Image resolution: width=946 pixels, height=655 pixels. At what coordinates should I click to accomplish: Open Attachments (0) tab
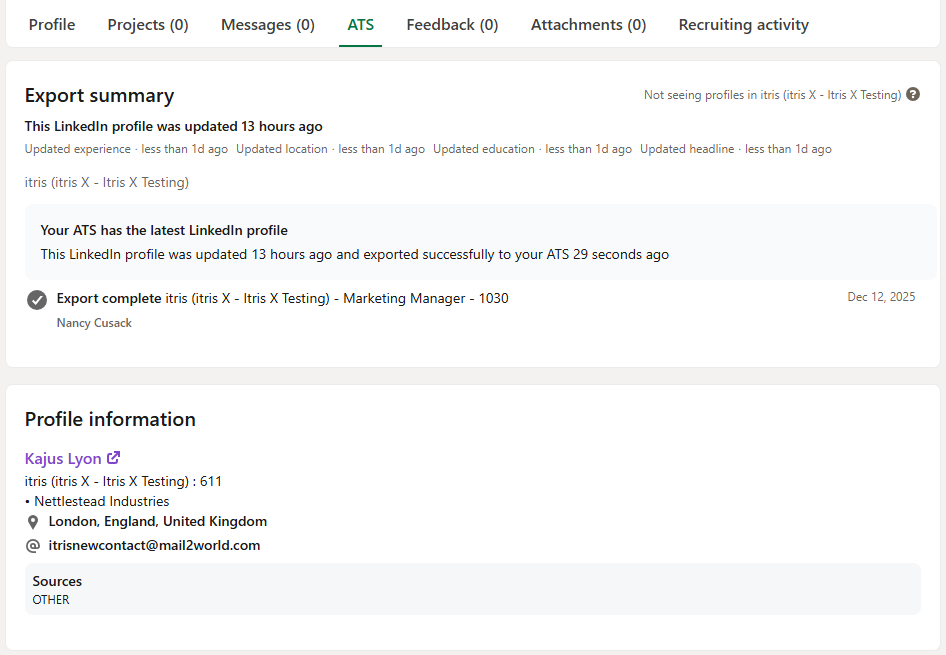click(588, 25)
